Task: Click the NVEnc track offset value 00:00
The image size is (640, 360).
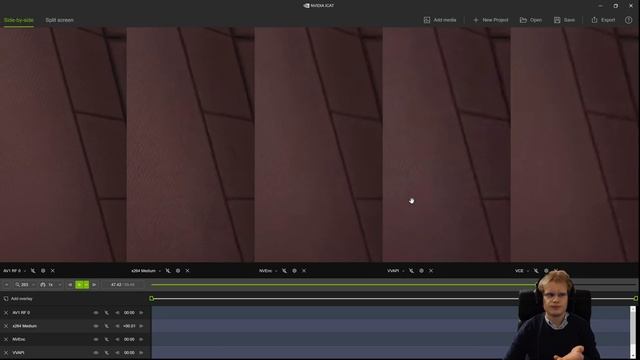Action: point(129,339)
